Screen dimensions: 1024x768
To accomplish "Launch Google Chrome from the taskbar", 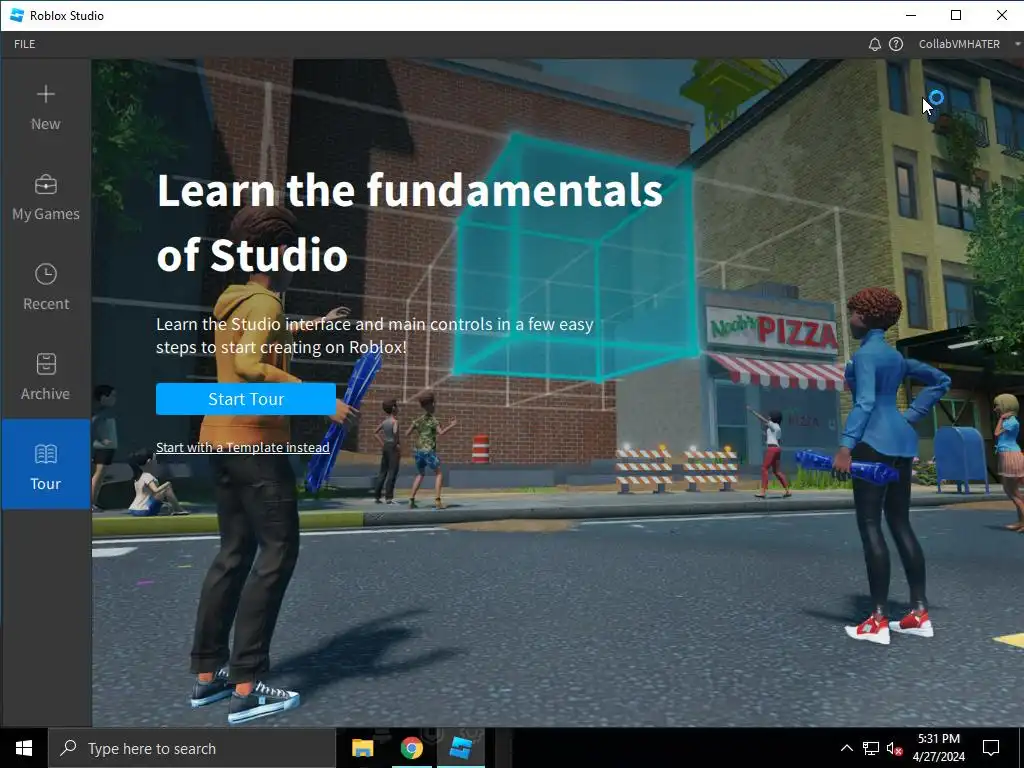I will click(x=411, y=748).
